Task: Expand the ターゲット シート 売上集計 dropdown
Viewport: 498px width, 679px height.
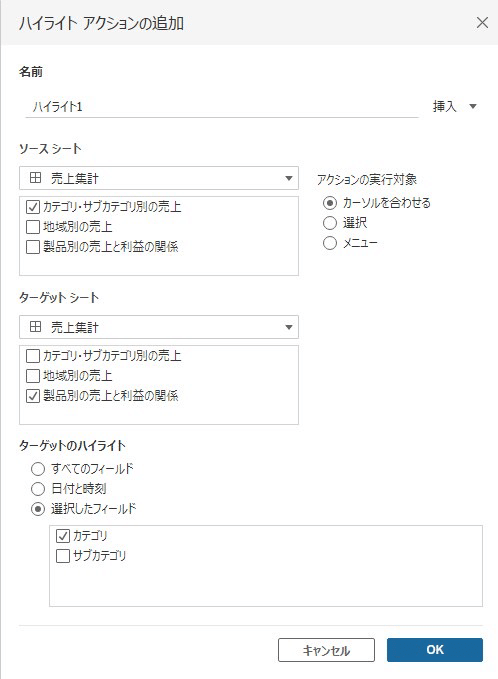Action: [x=158, y=327]
